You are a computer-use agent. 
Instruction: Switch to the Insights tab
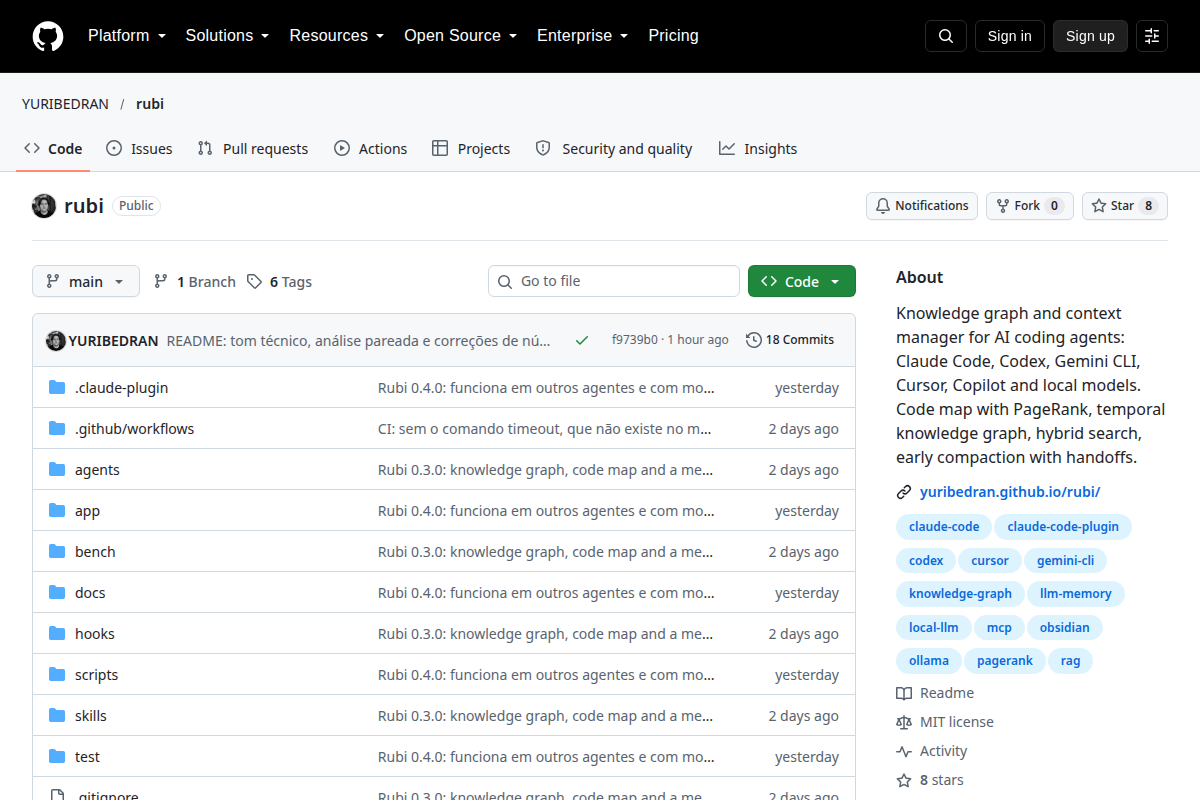[x=758, y=149]
